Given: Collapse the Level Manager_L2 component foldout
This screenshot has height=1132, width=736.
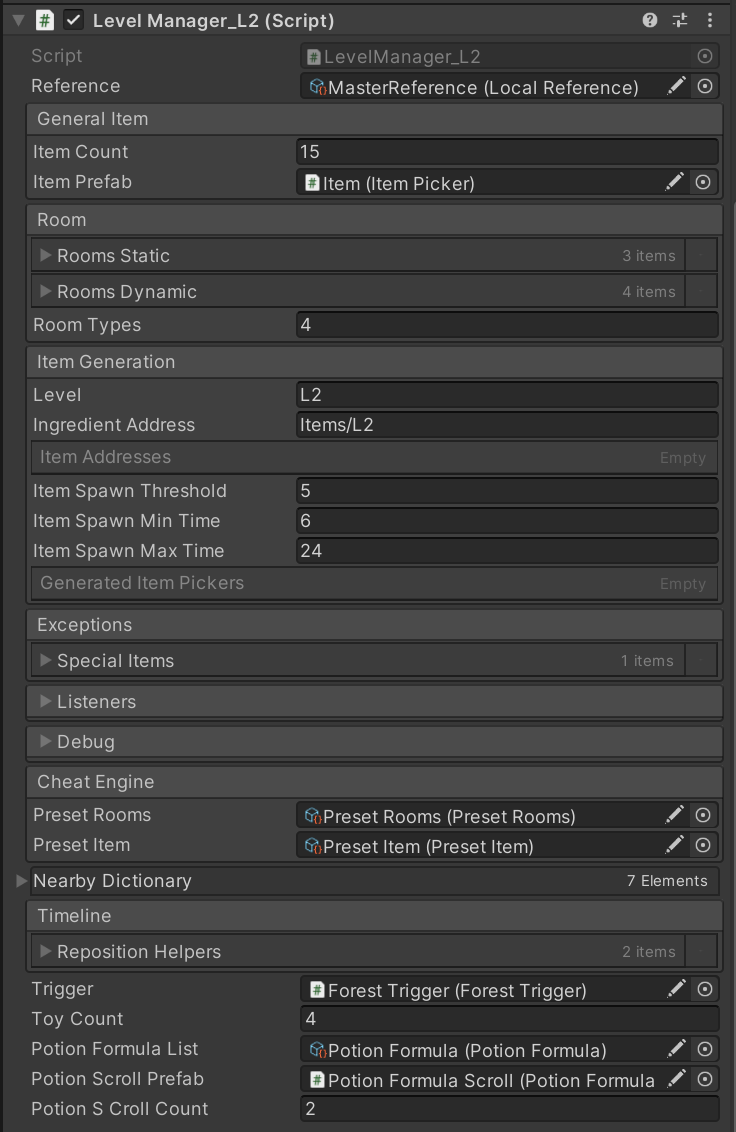Looking at the screenshot, I should pos(18,20).
